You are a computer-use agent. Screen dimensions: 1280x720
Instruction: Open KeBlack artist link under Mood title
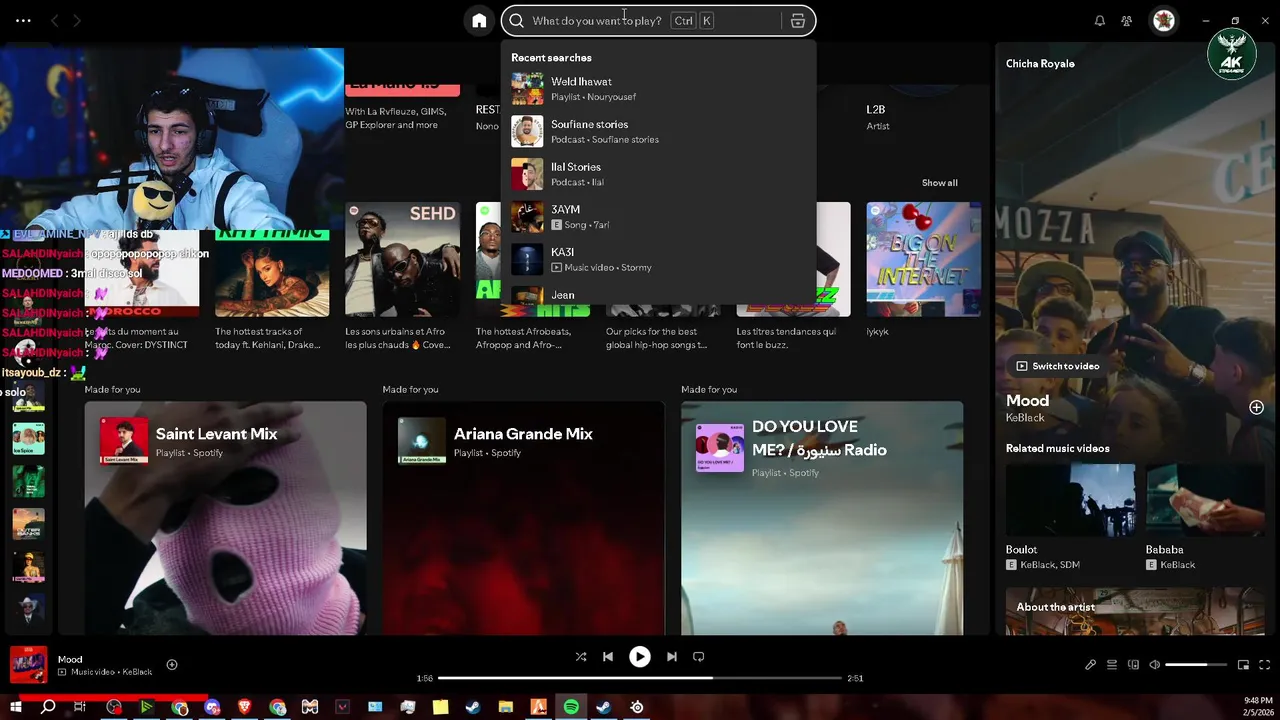point(1025,418)
